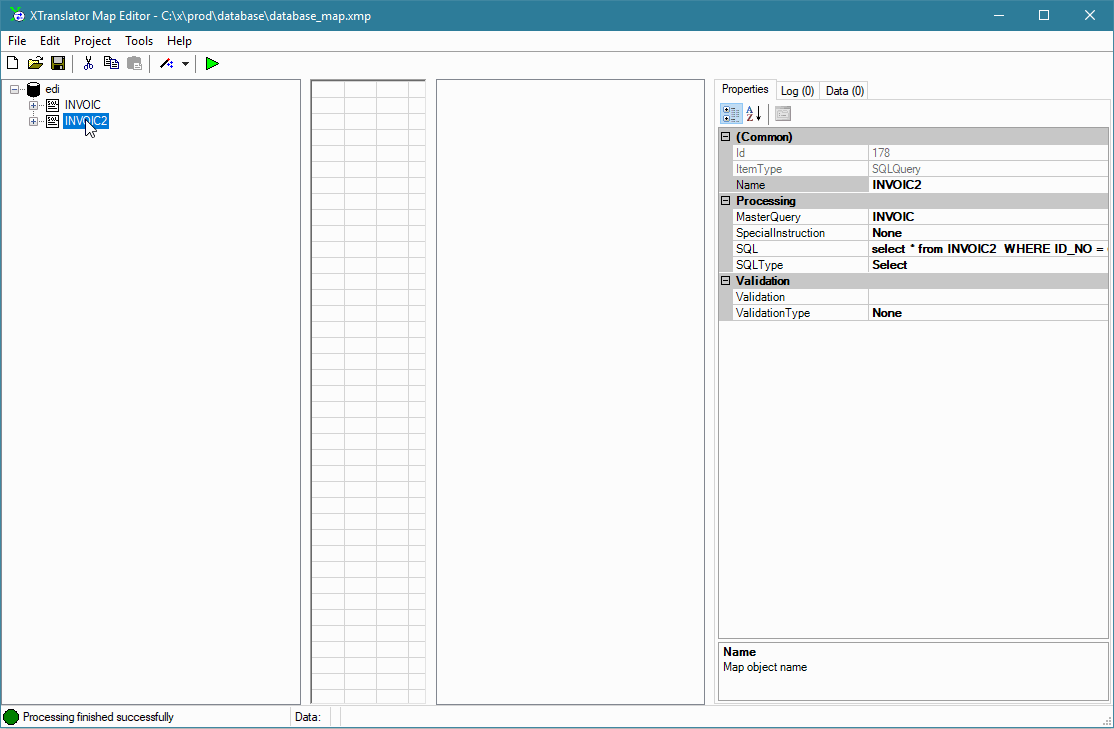Switch property grid to Categorized view

point(730,114)
